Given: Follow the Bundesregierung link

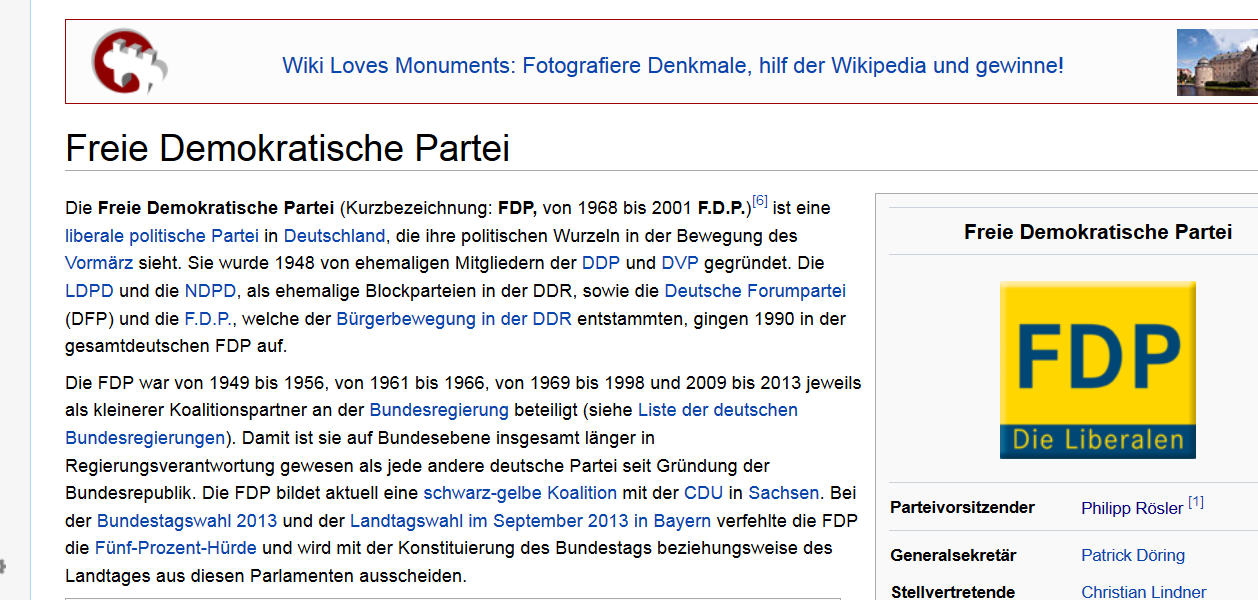Looking at the screenshot, I should (439, 410).
